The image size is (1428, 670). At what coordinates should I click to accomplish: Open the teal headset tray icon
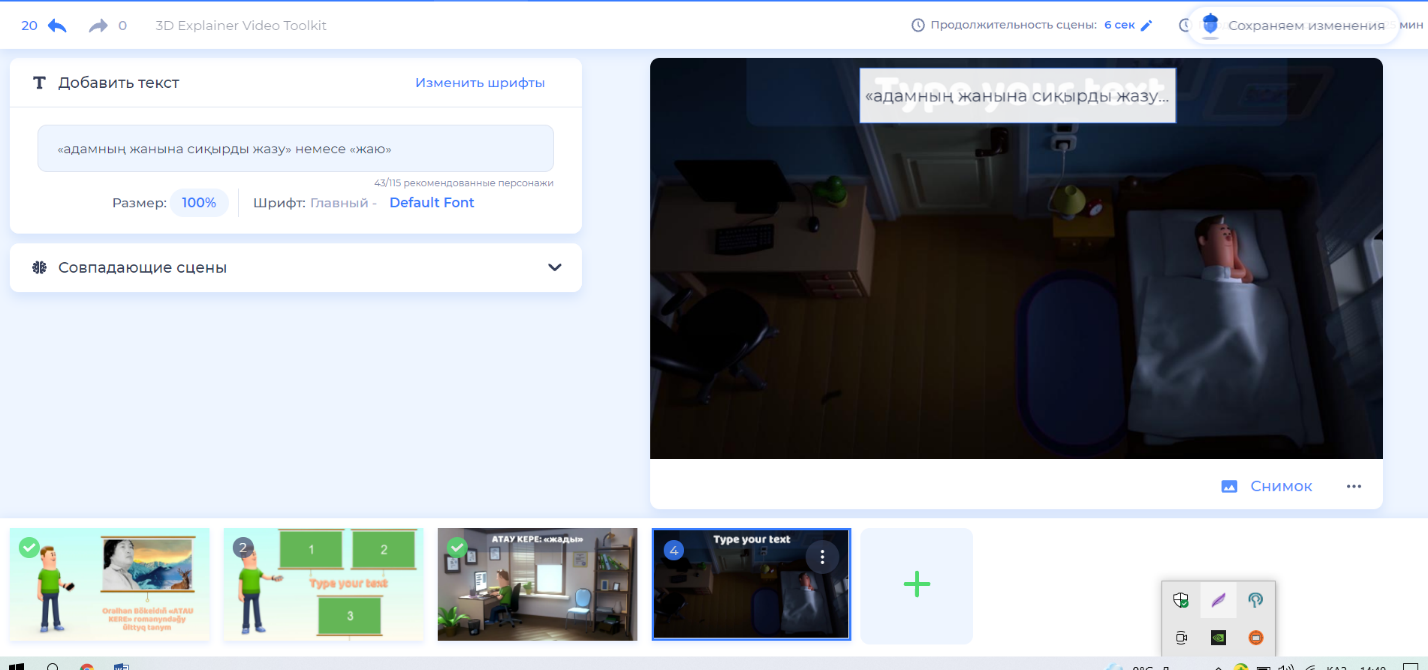[1255, 600]
